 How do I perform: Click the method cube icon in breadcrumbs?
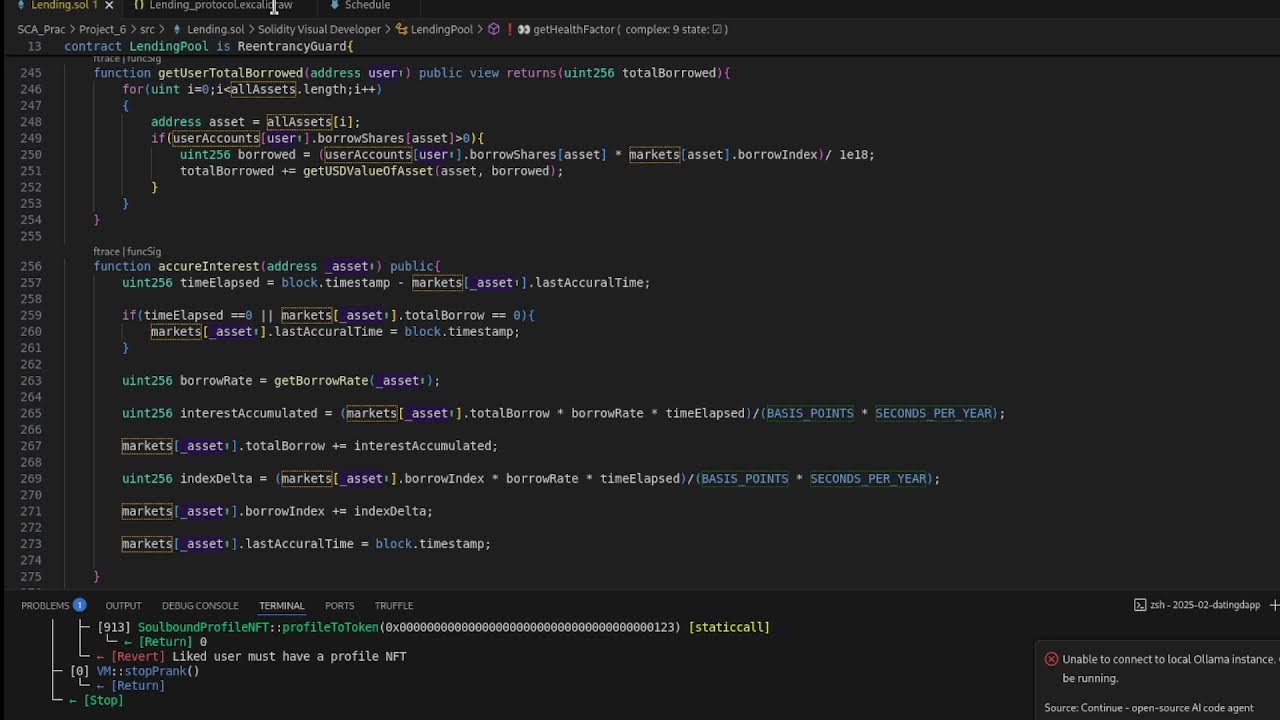coord(494,29)
